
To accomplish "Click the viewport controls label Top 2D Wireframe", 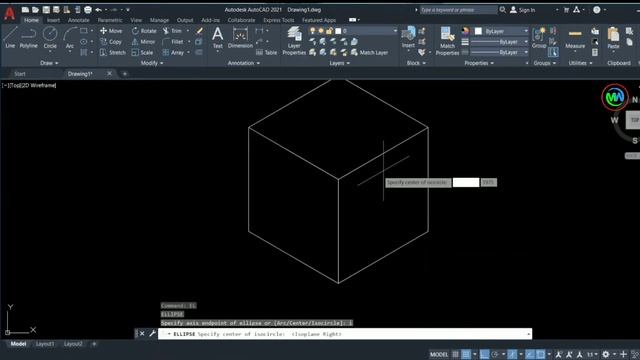I will [29, 85].
